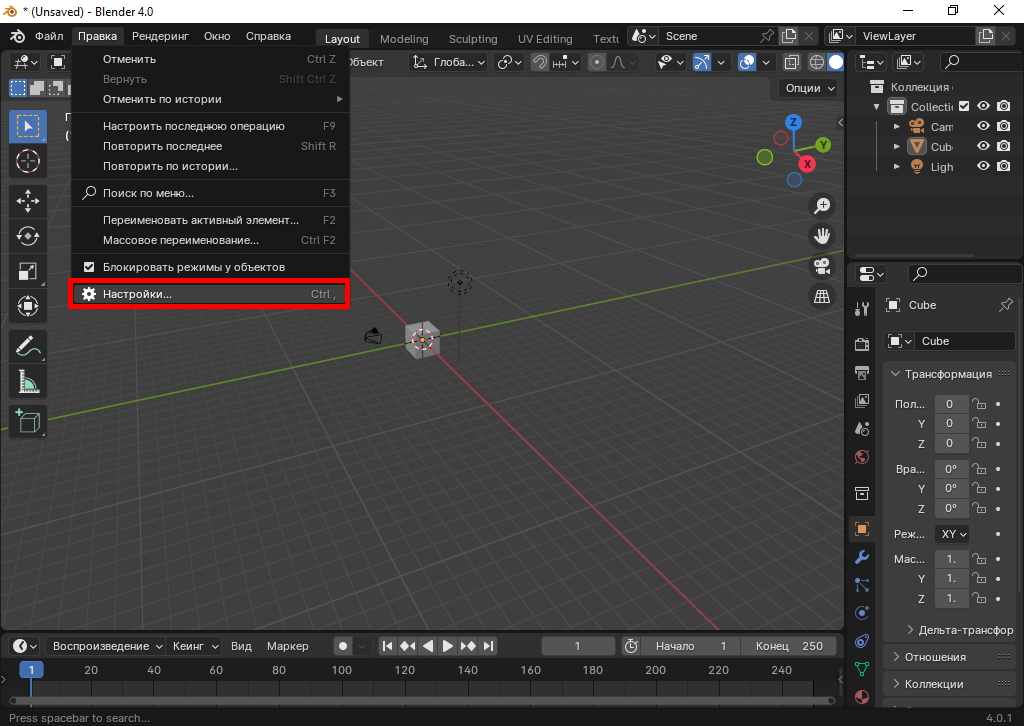Open the 'Воспроизведение' dropdown
This screenshot has width=1024, height=726.
[x=107, y=646]
